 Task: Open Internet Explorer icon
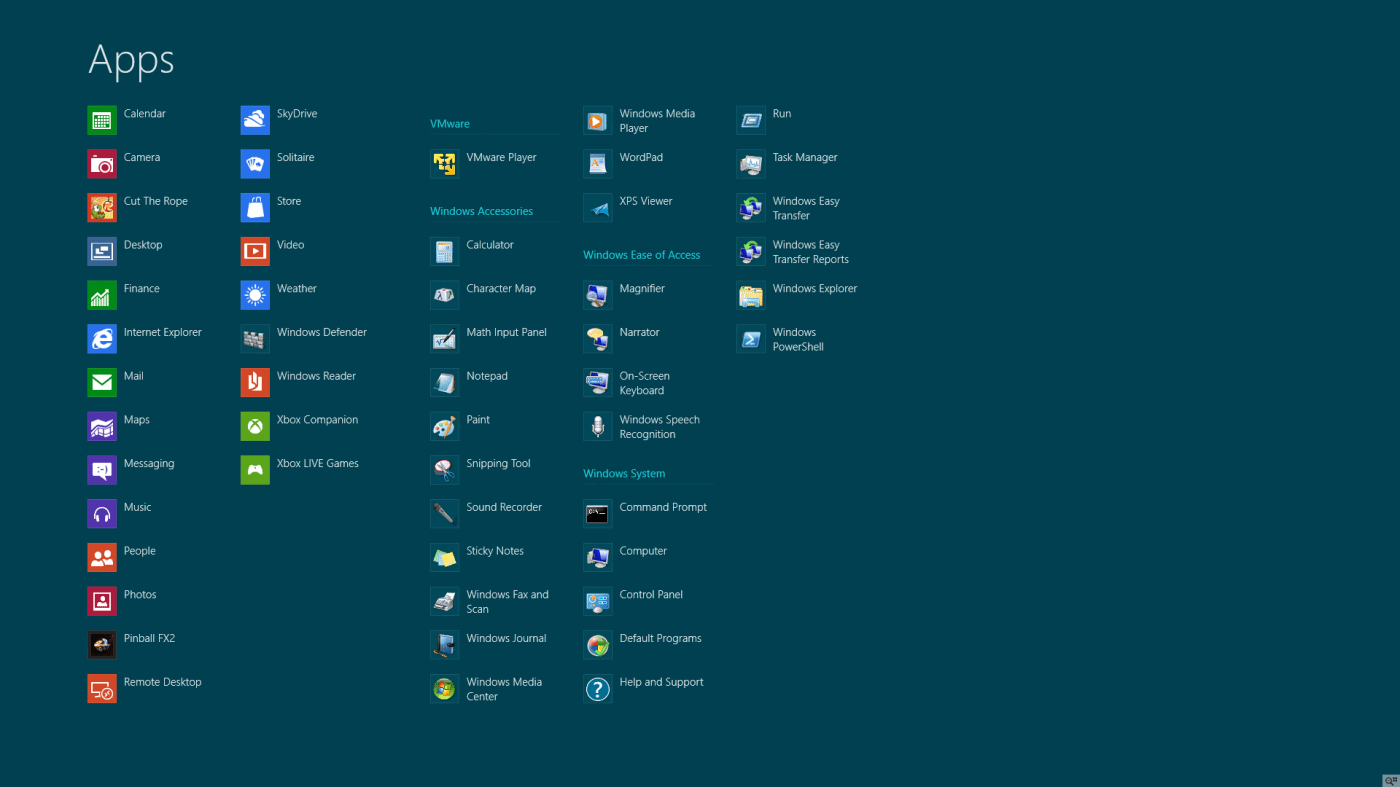coord(102,339)
